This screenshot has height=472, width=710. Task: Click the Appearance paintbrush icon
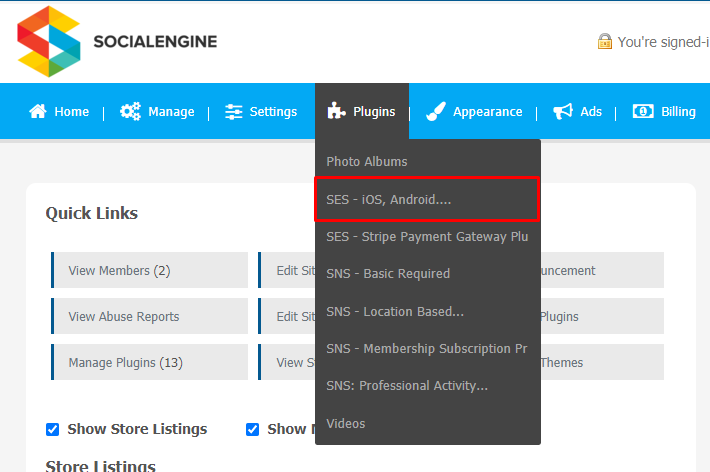point(436,111)
